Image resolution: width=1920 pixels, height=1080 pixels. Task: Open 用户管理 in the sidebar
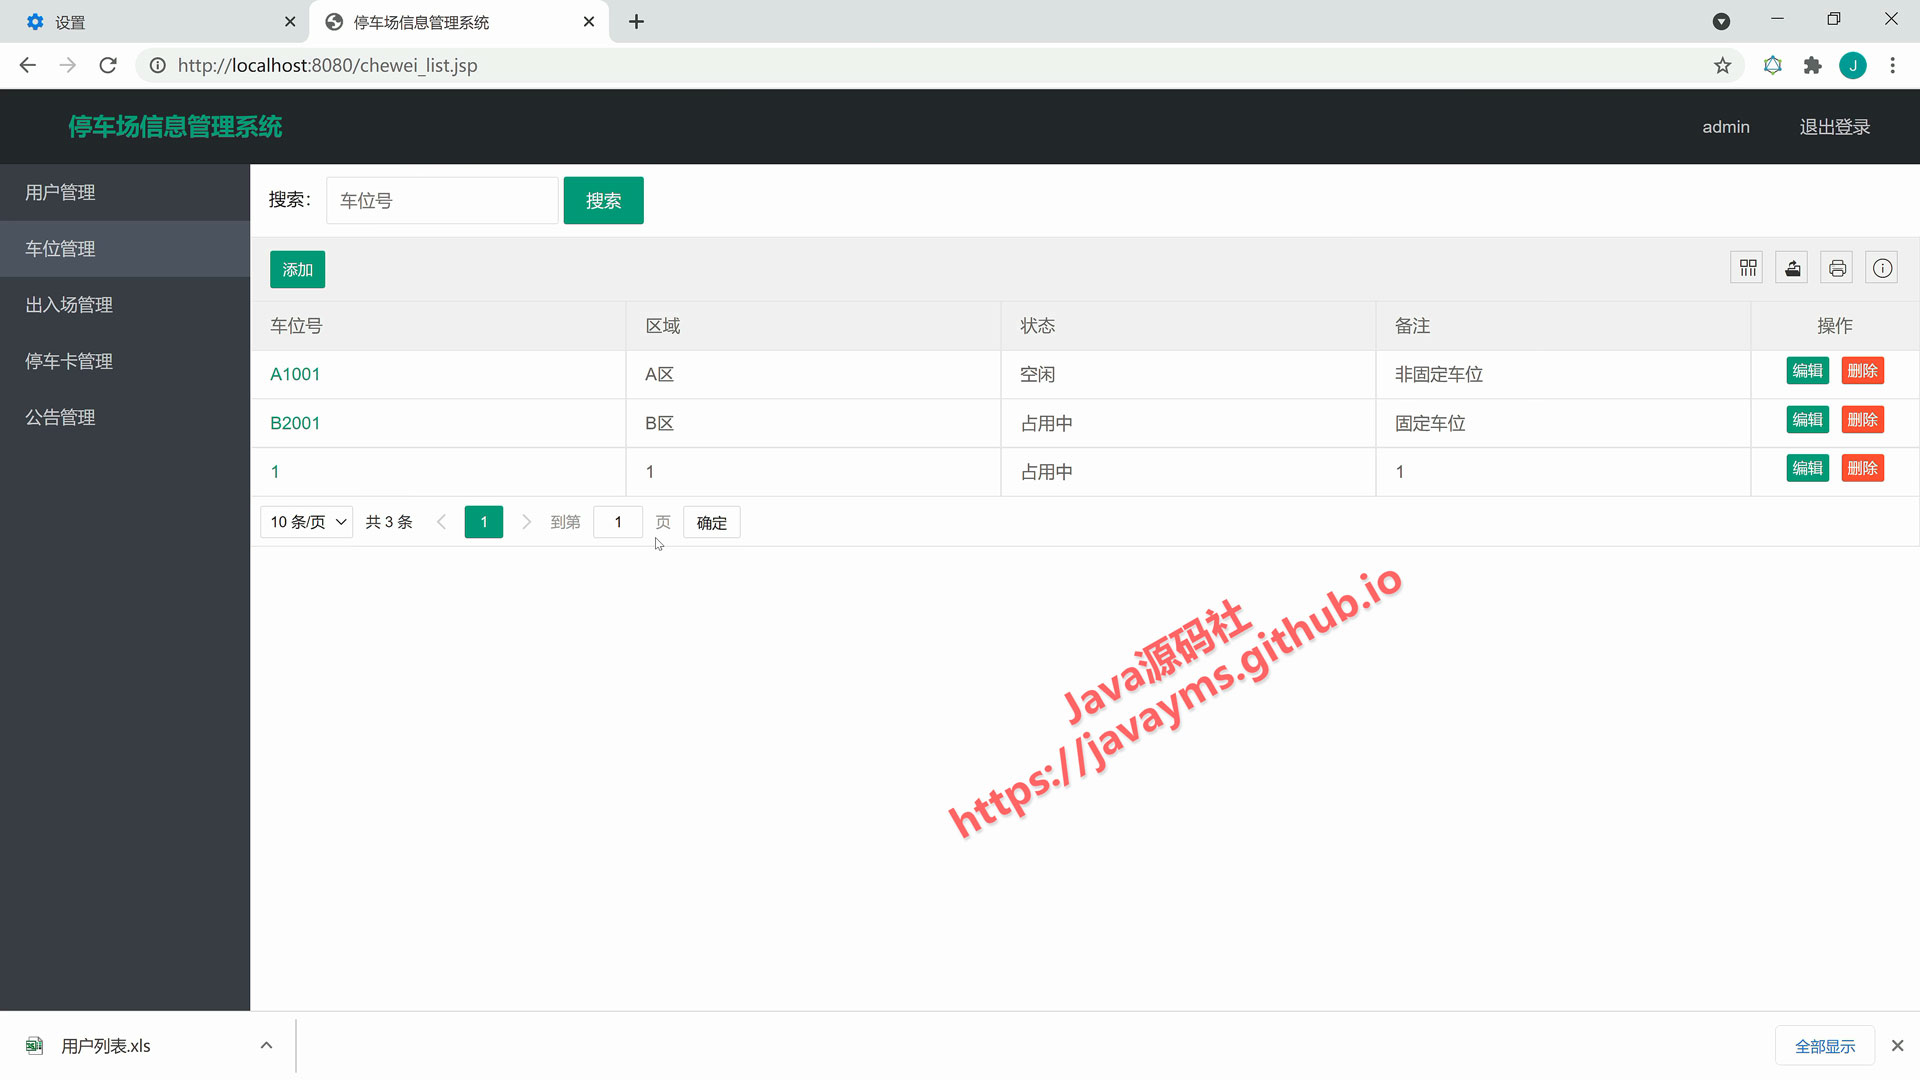[x=125, y=192]
